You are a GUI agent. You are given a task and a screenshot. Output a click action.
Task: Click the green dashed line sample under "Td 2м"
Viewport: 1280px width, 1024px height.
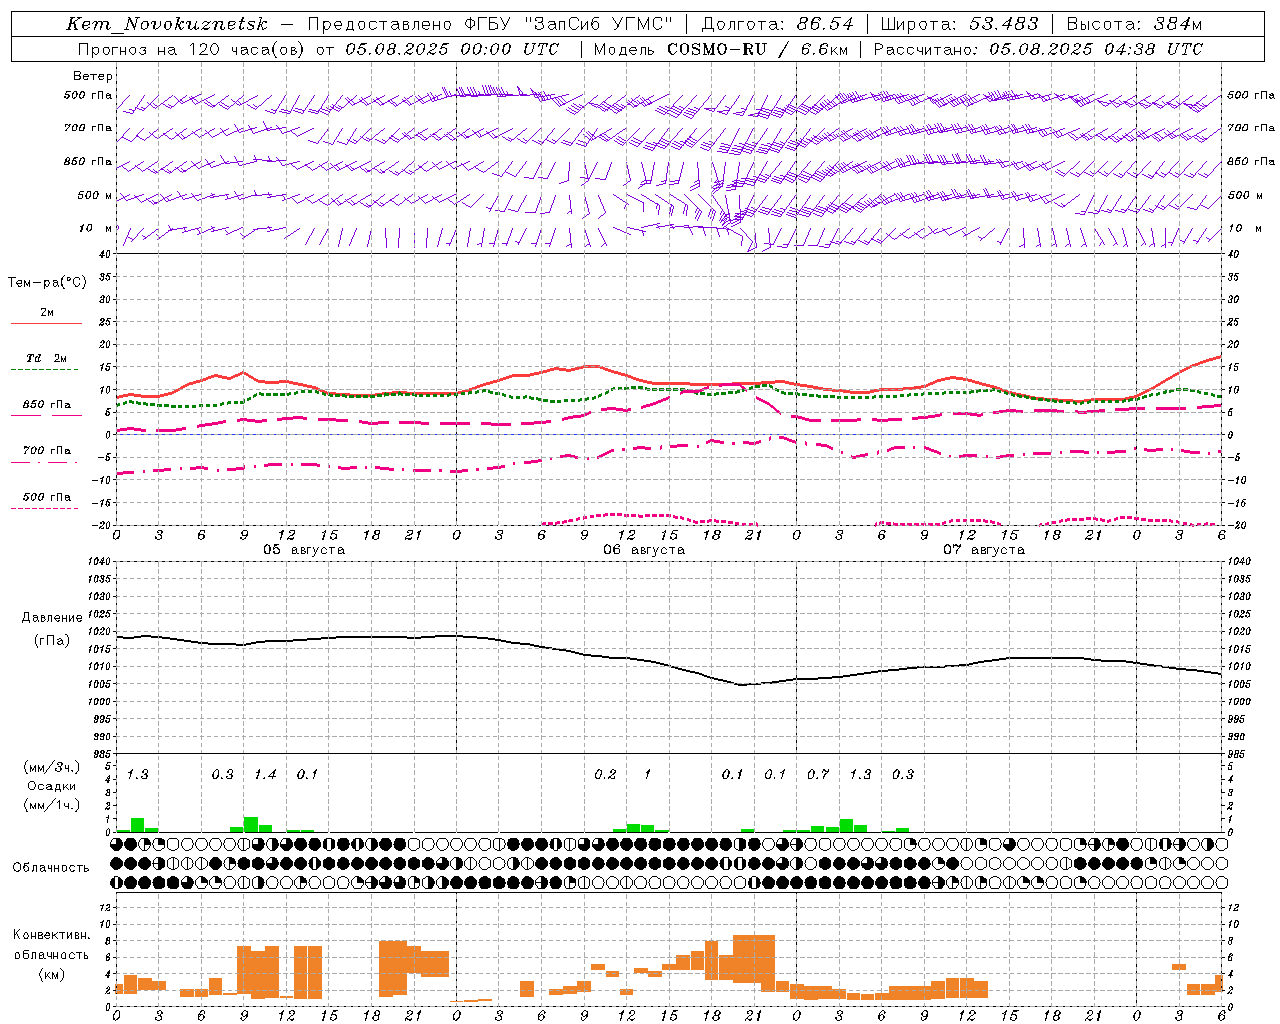[46, 370]
